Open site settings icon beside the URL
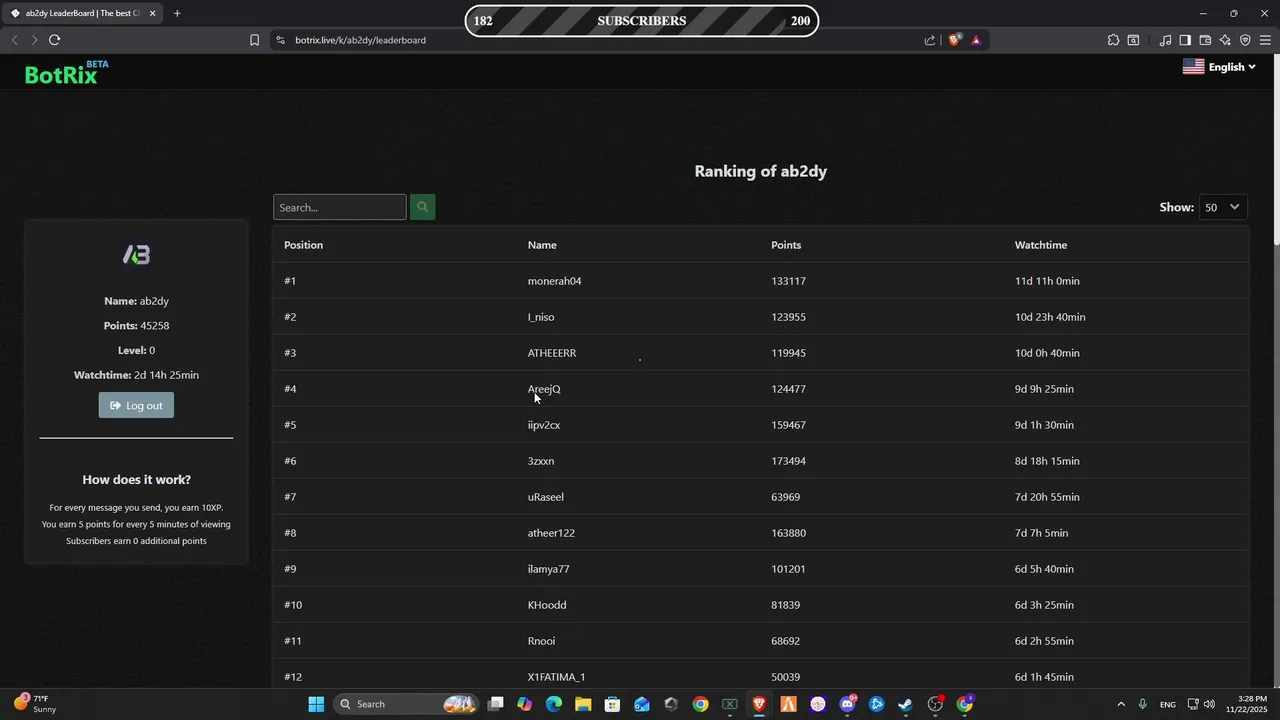The height and width of the screenshot is (720, 1280). (280, 40)
